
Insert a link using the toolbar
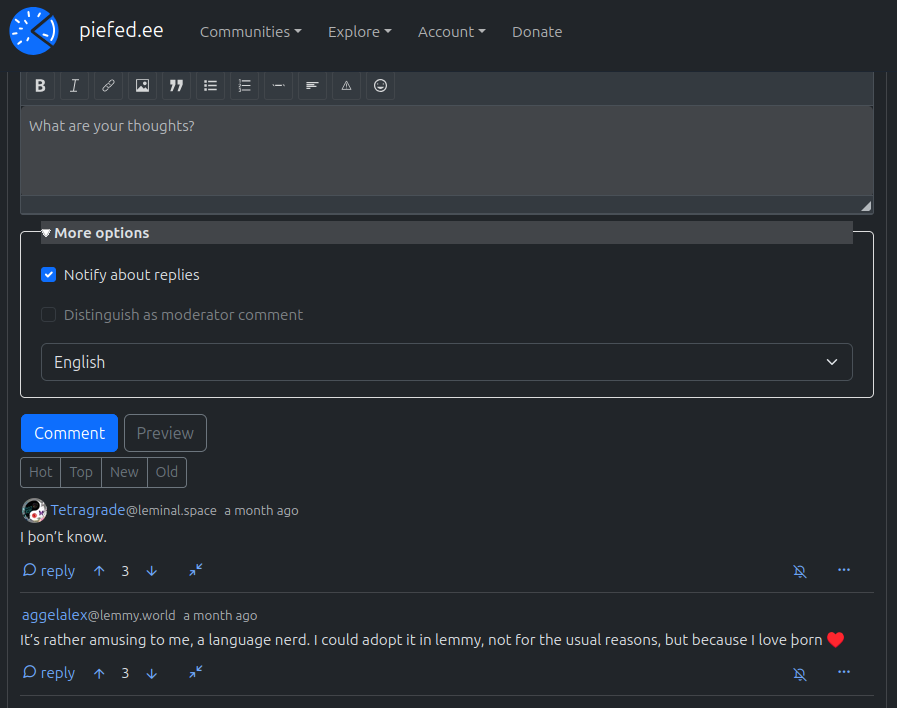(108, 86)
